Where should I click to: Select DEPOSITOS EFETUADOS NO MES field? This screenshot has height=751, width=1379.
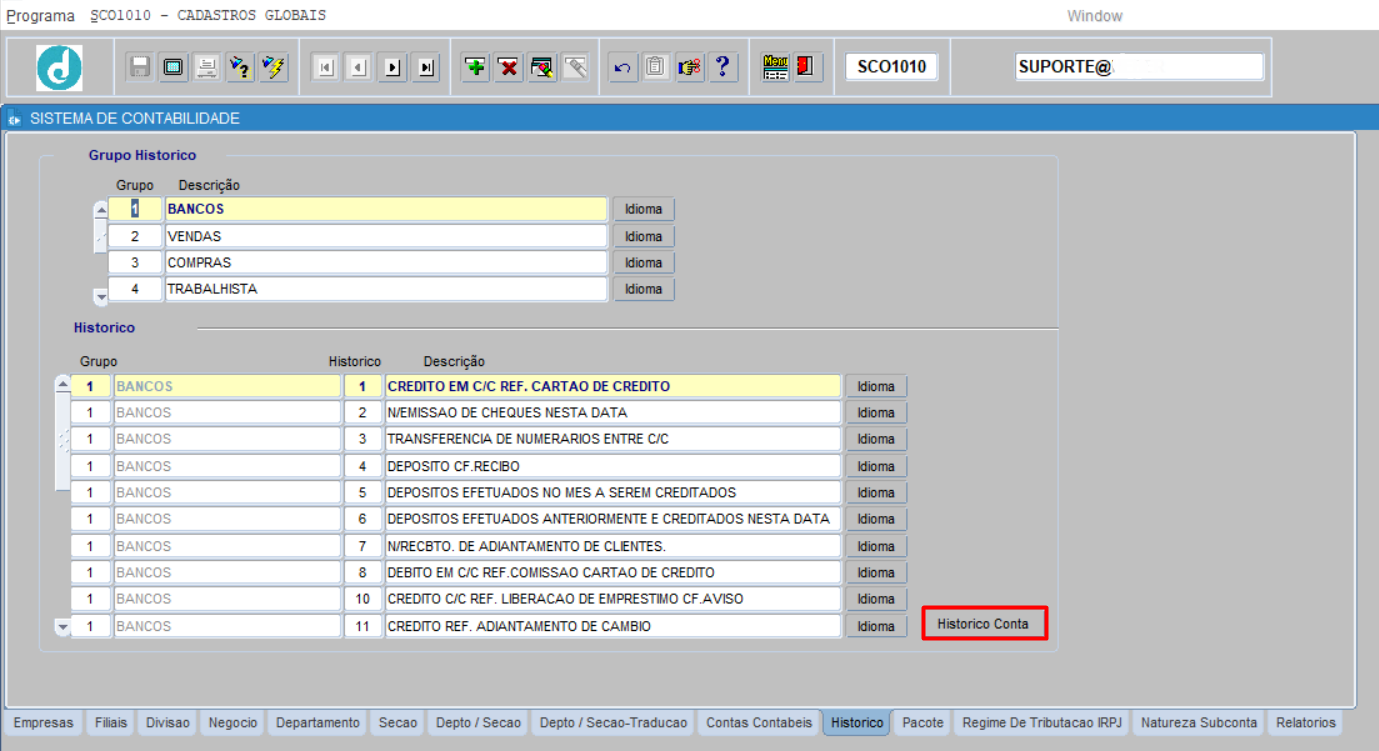[x=613, y=493]
